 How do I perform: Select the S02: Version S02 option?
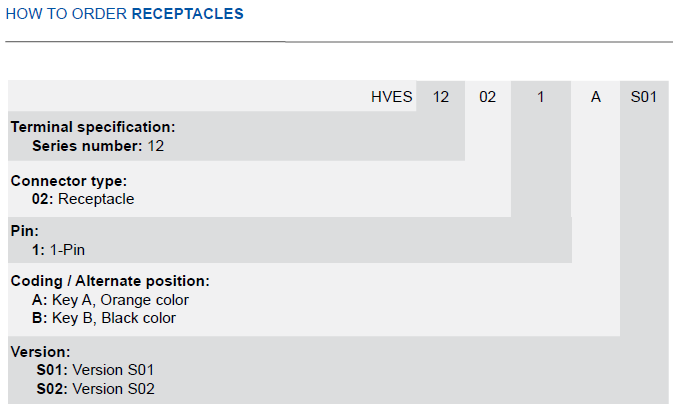coord(95,389)
